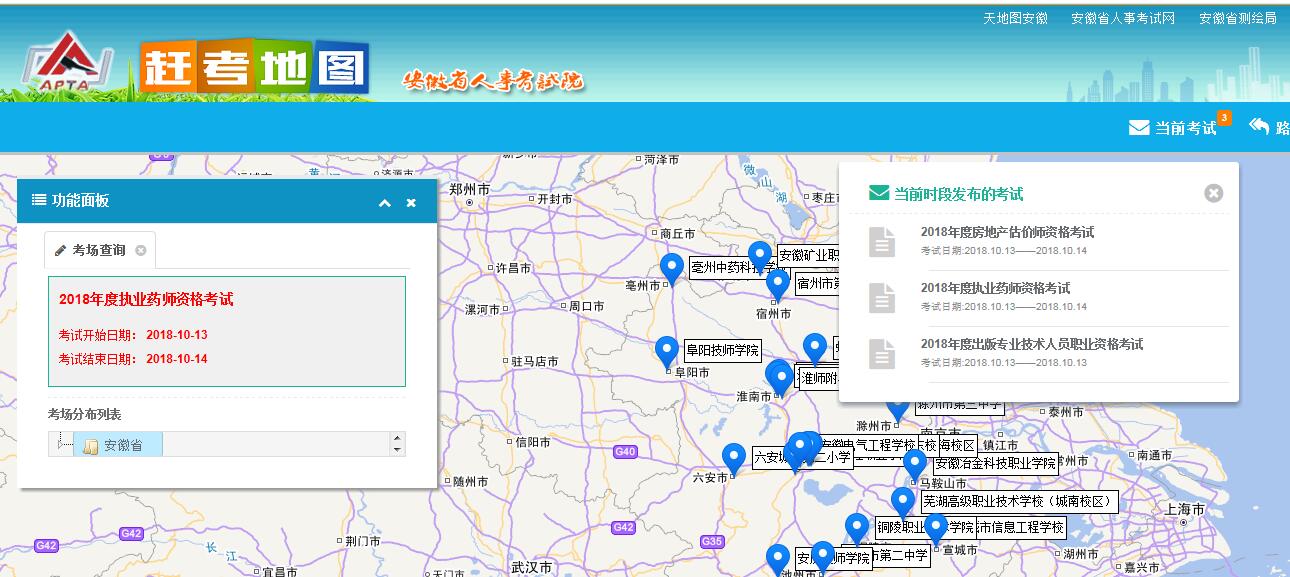Viewport: 1290px width, 577px height.
Task: Click the folder icon next to 安徽省
Action: (x=90, y=446)
